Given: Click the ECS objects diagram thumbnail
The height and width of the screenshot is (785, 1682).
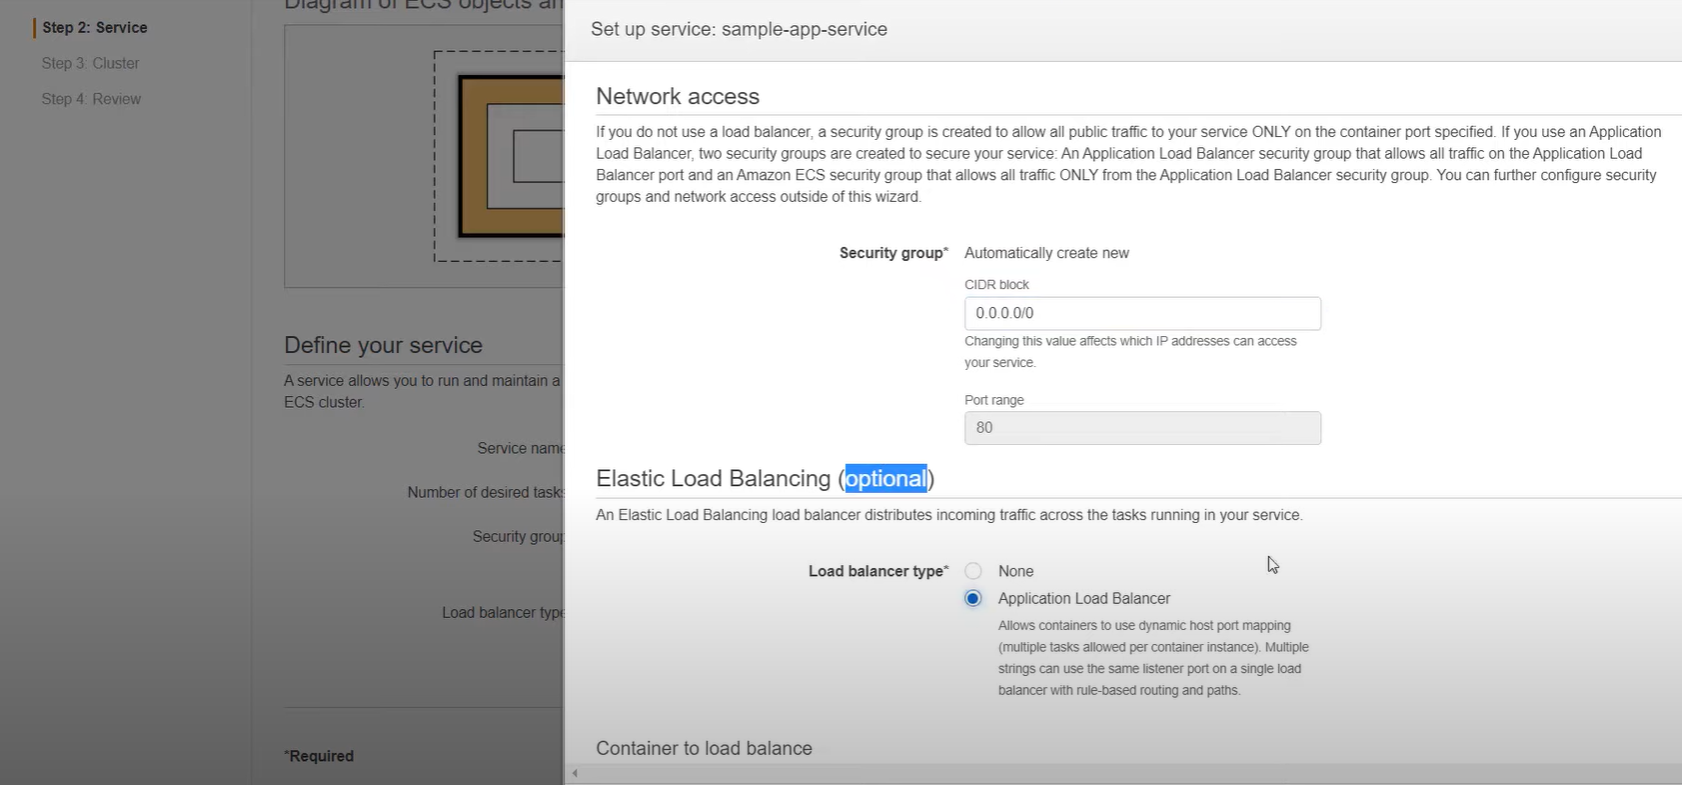Looking at the screenshot, I should [x=424, y=156].
